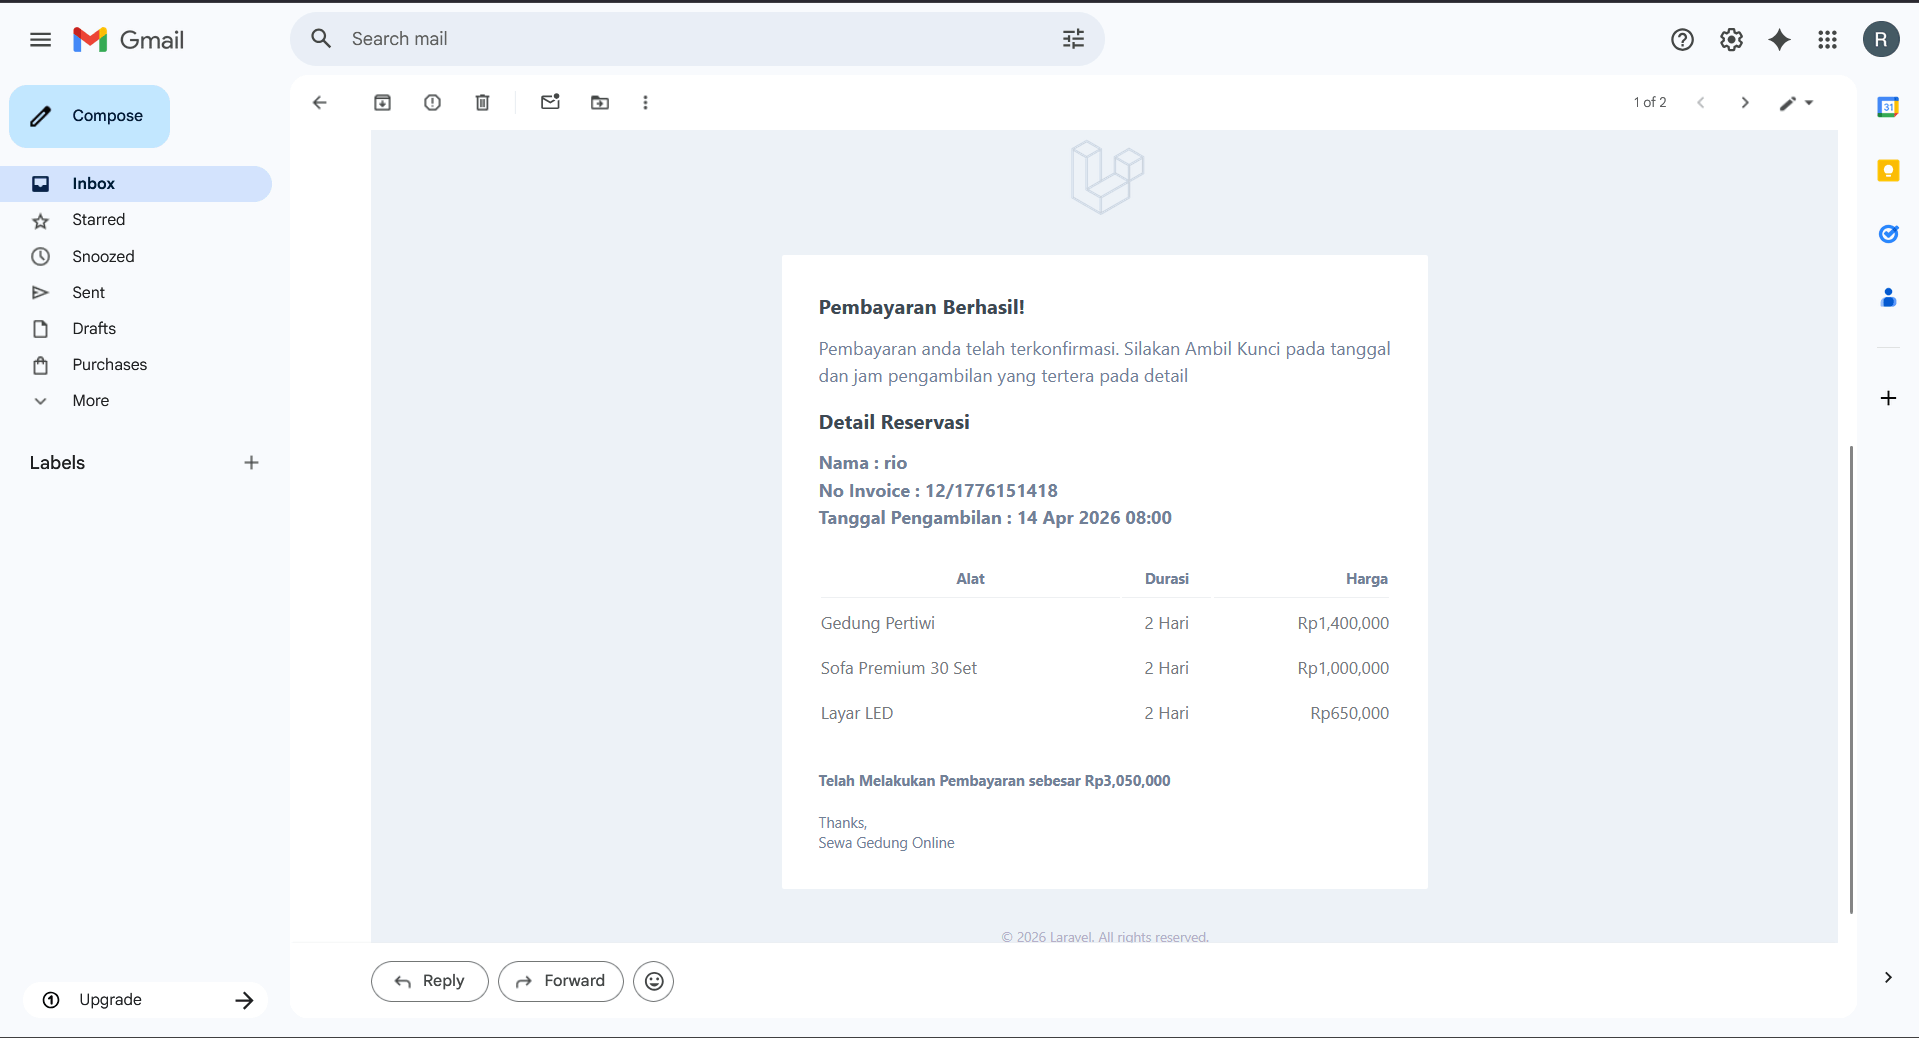Hide the side panel chevron
This screenshot has height=1038, width=1919.
tap(1888, 977)
